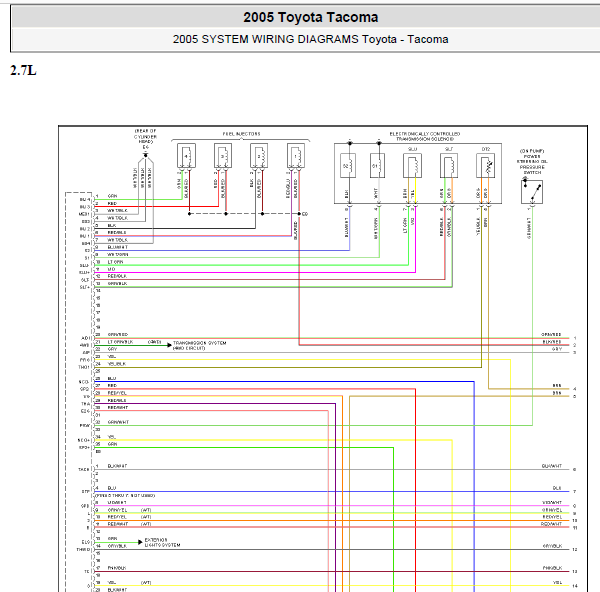Viewport: 600px width, 592px height.
Task: Click right-edge "GRN/YEL" label at line 9
Action: [552, 510]
